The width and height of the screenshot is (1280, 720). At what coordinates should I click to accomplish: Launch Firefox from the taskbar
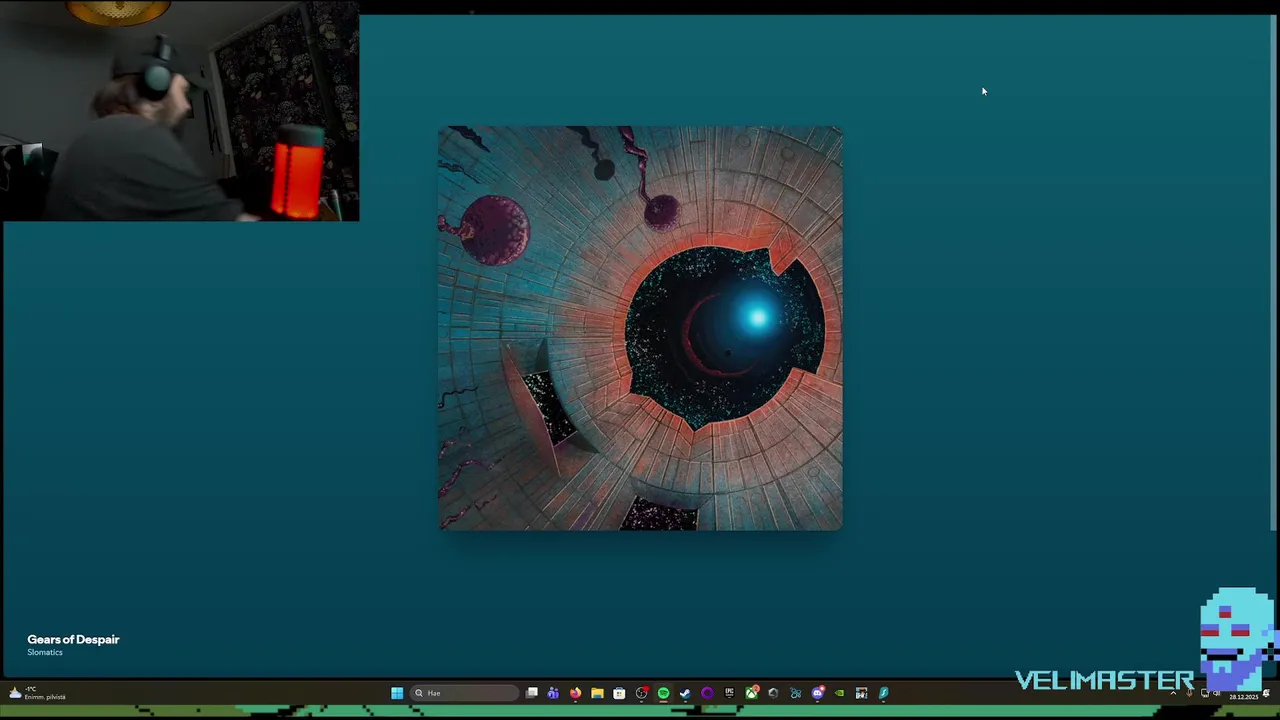pos(575,693)
